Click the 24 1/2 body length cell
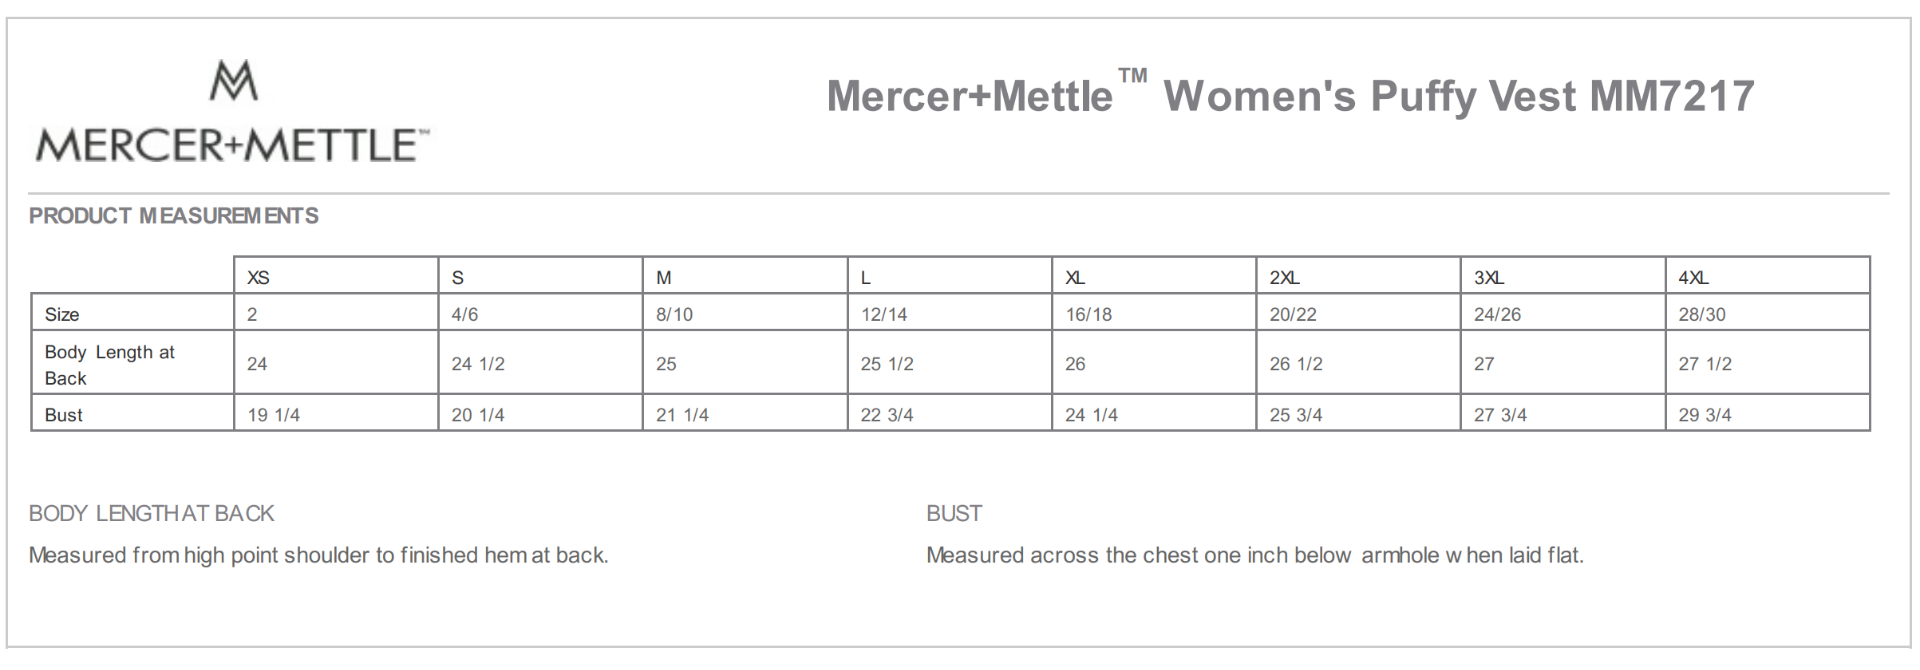This screenshot has width=1920, height=670. pyautogui.click(x=478, y=364)
